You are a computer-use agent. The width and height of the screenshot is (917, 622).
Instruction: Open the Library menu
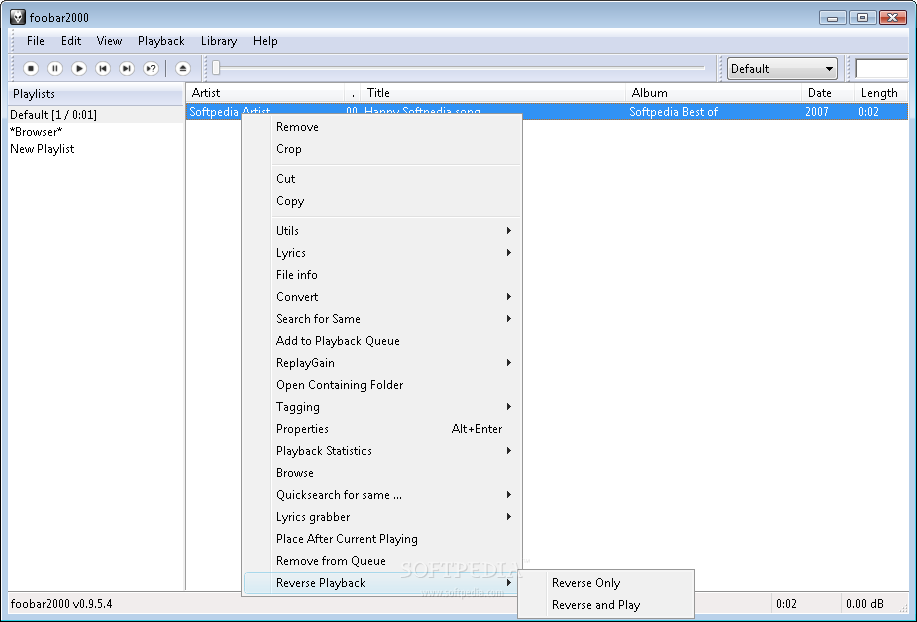click(x=219, y=41)
